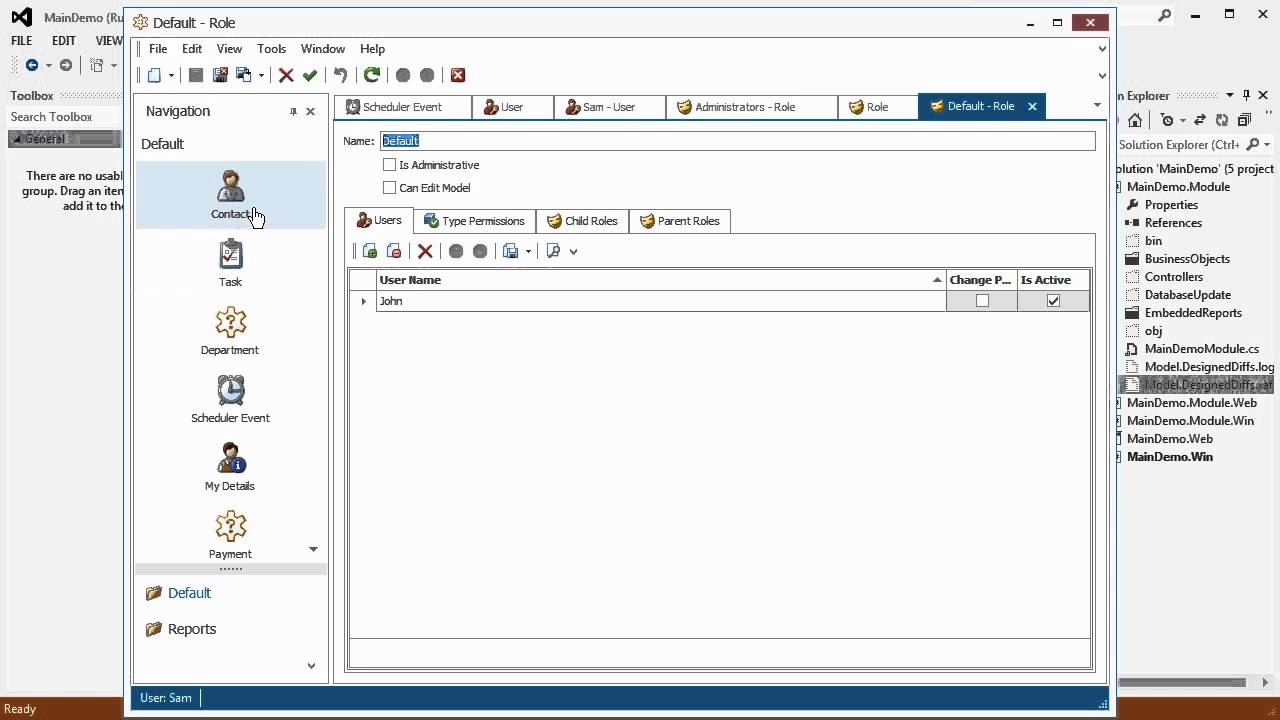Click the green checkmark Validate icon
The image size is (1280, 720).
[310, 75]
